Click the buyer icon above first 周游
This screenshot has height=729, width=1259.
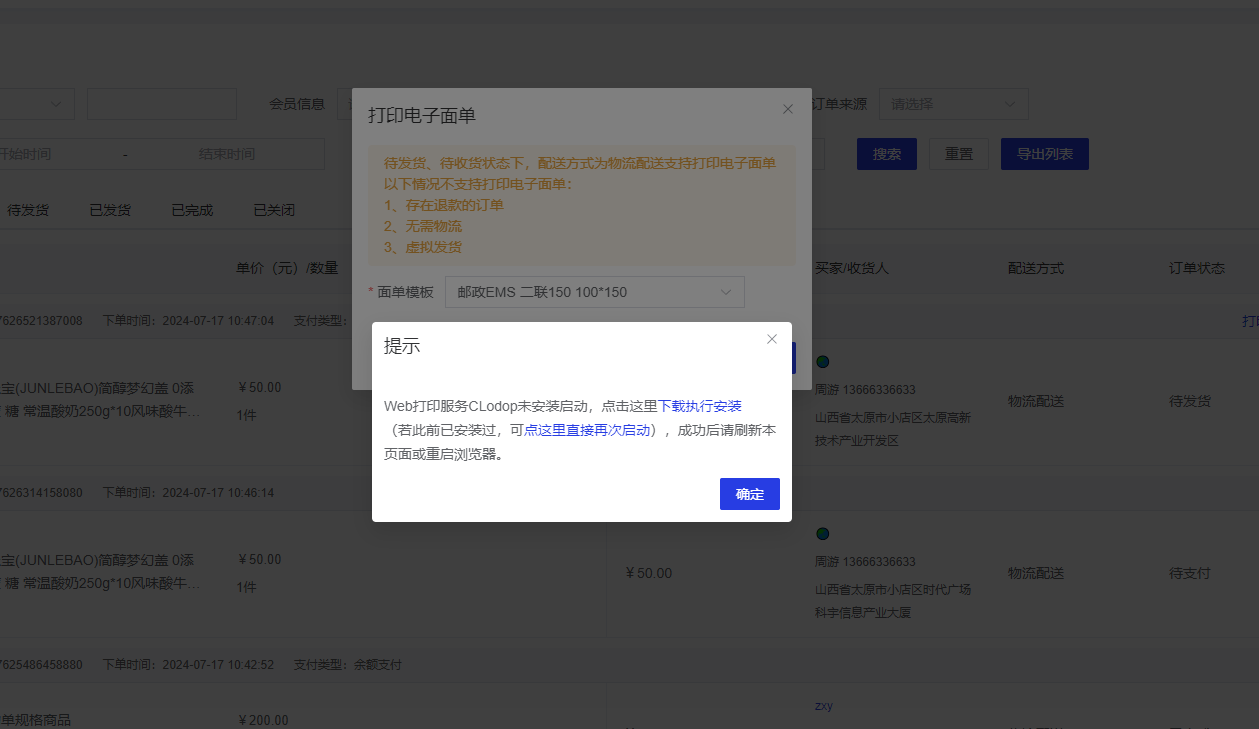(822, 362)
